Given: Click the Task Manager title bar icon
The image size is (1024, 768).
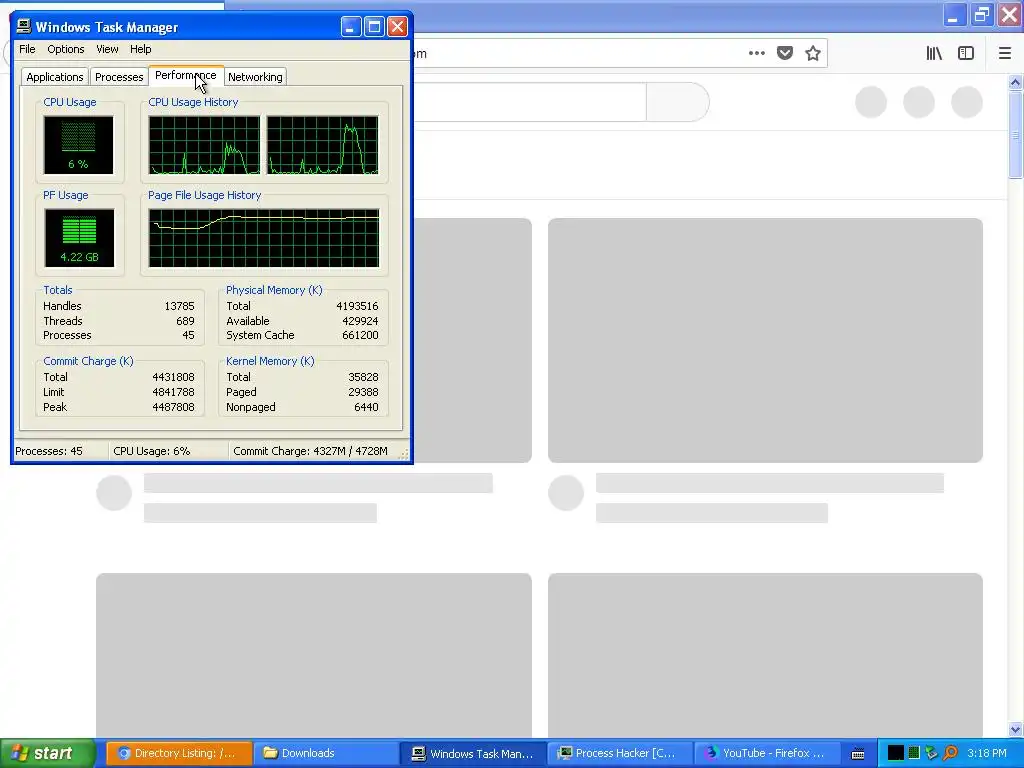Looking at the screenshot, I should point(24,26).
